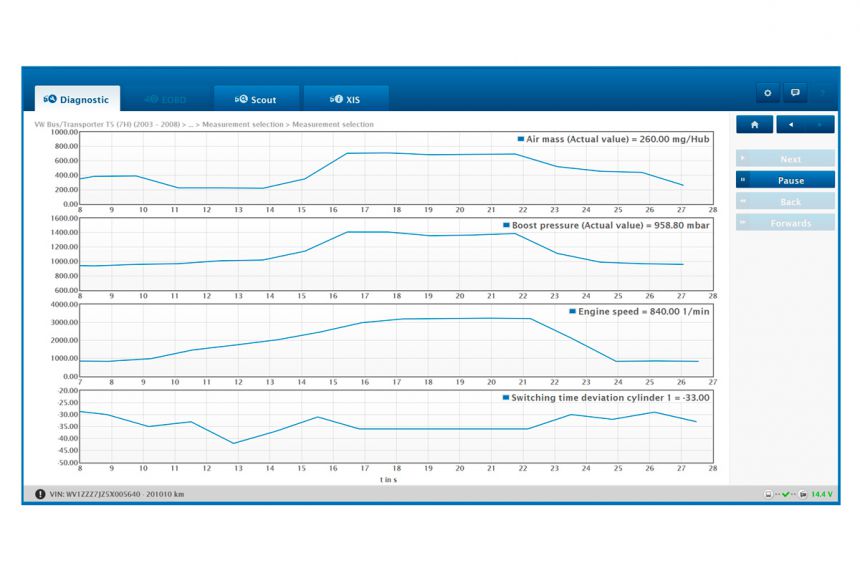860x573 pixels.
Task: Select Switching time deviation cylinder 1 label
Action: pos(610,398)
